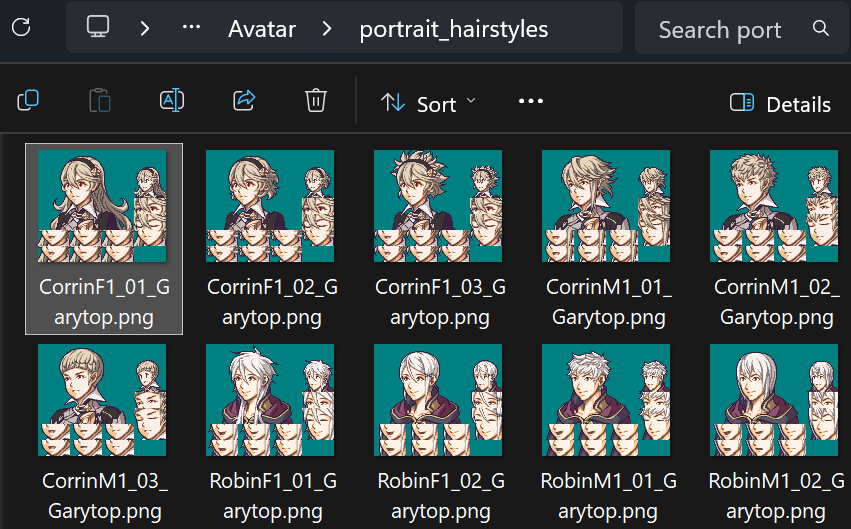Viewport: 851px width, 529px height.
Task: Click the Copy icon in toolbar
Action: coord(28,101)
